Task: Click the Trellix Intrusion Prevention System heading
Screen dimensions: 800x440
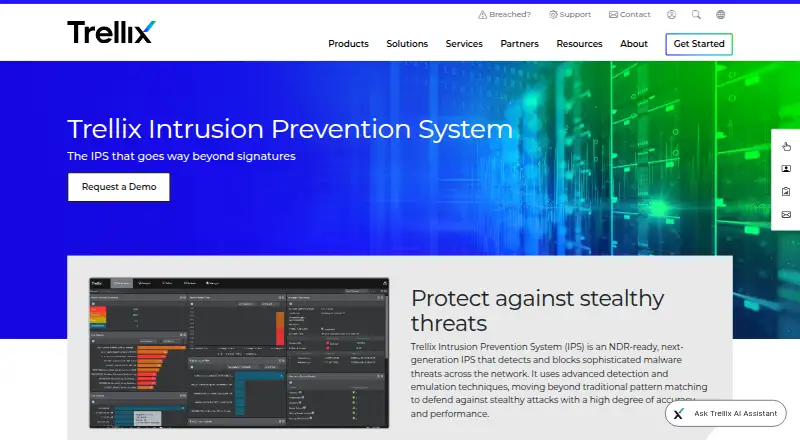Action: 290,129
